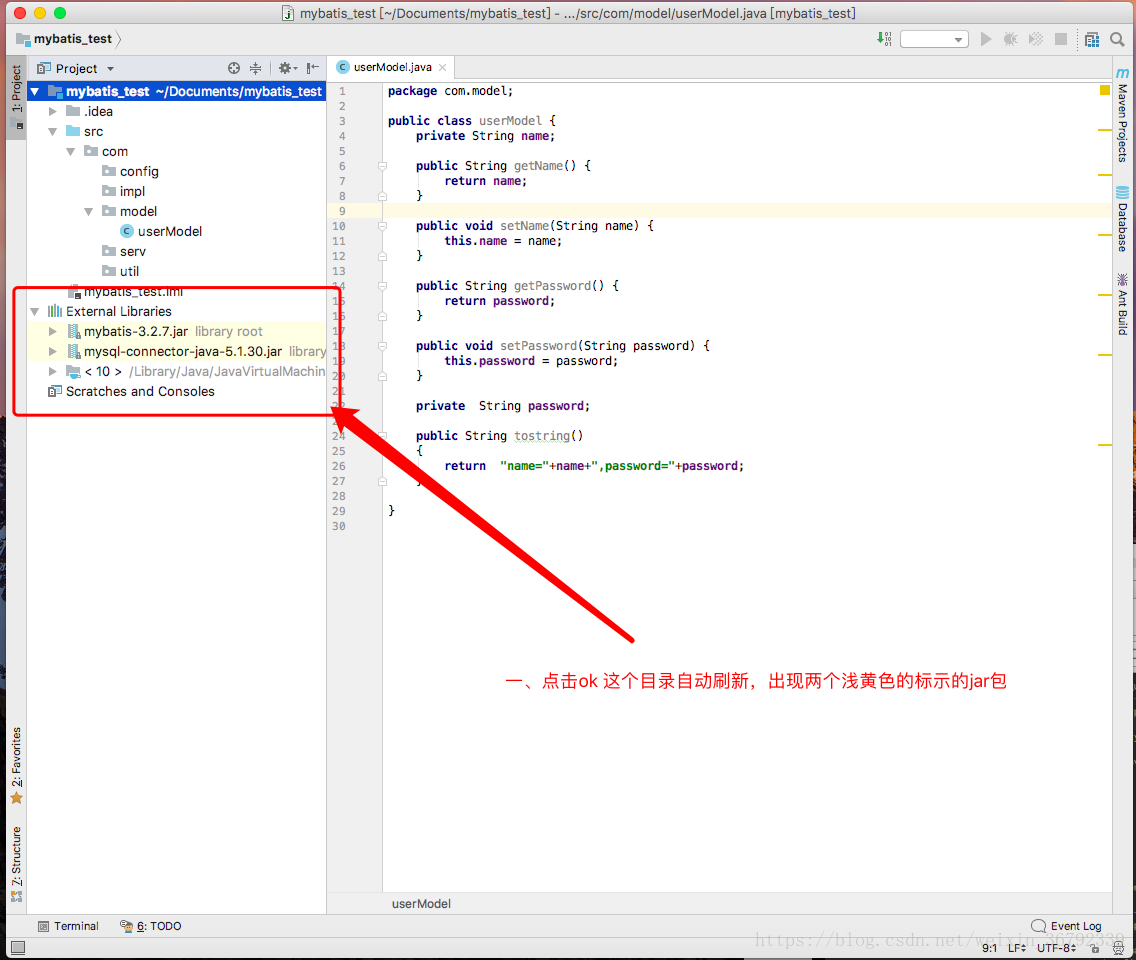This screenshot has height=960, width=1136.
Task: Click the Build project icon in toolbar
Action: pos(884,38)
